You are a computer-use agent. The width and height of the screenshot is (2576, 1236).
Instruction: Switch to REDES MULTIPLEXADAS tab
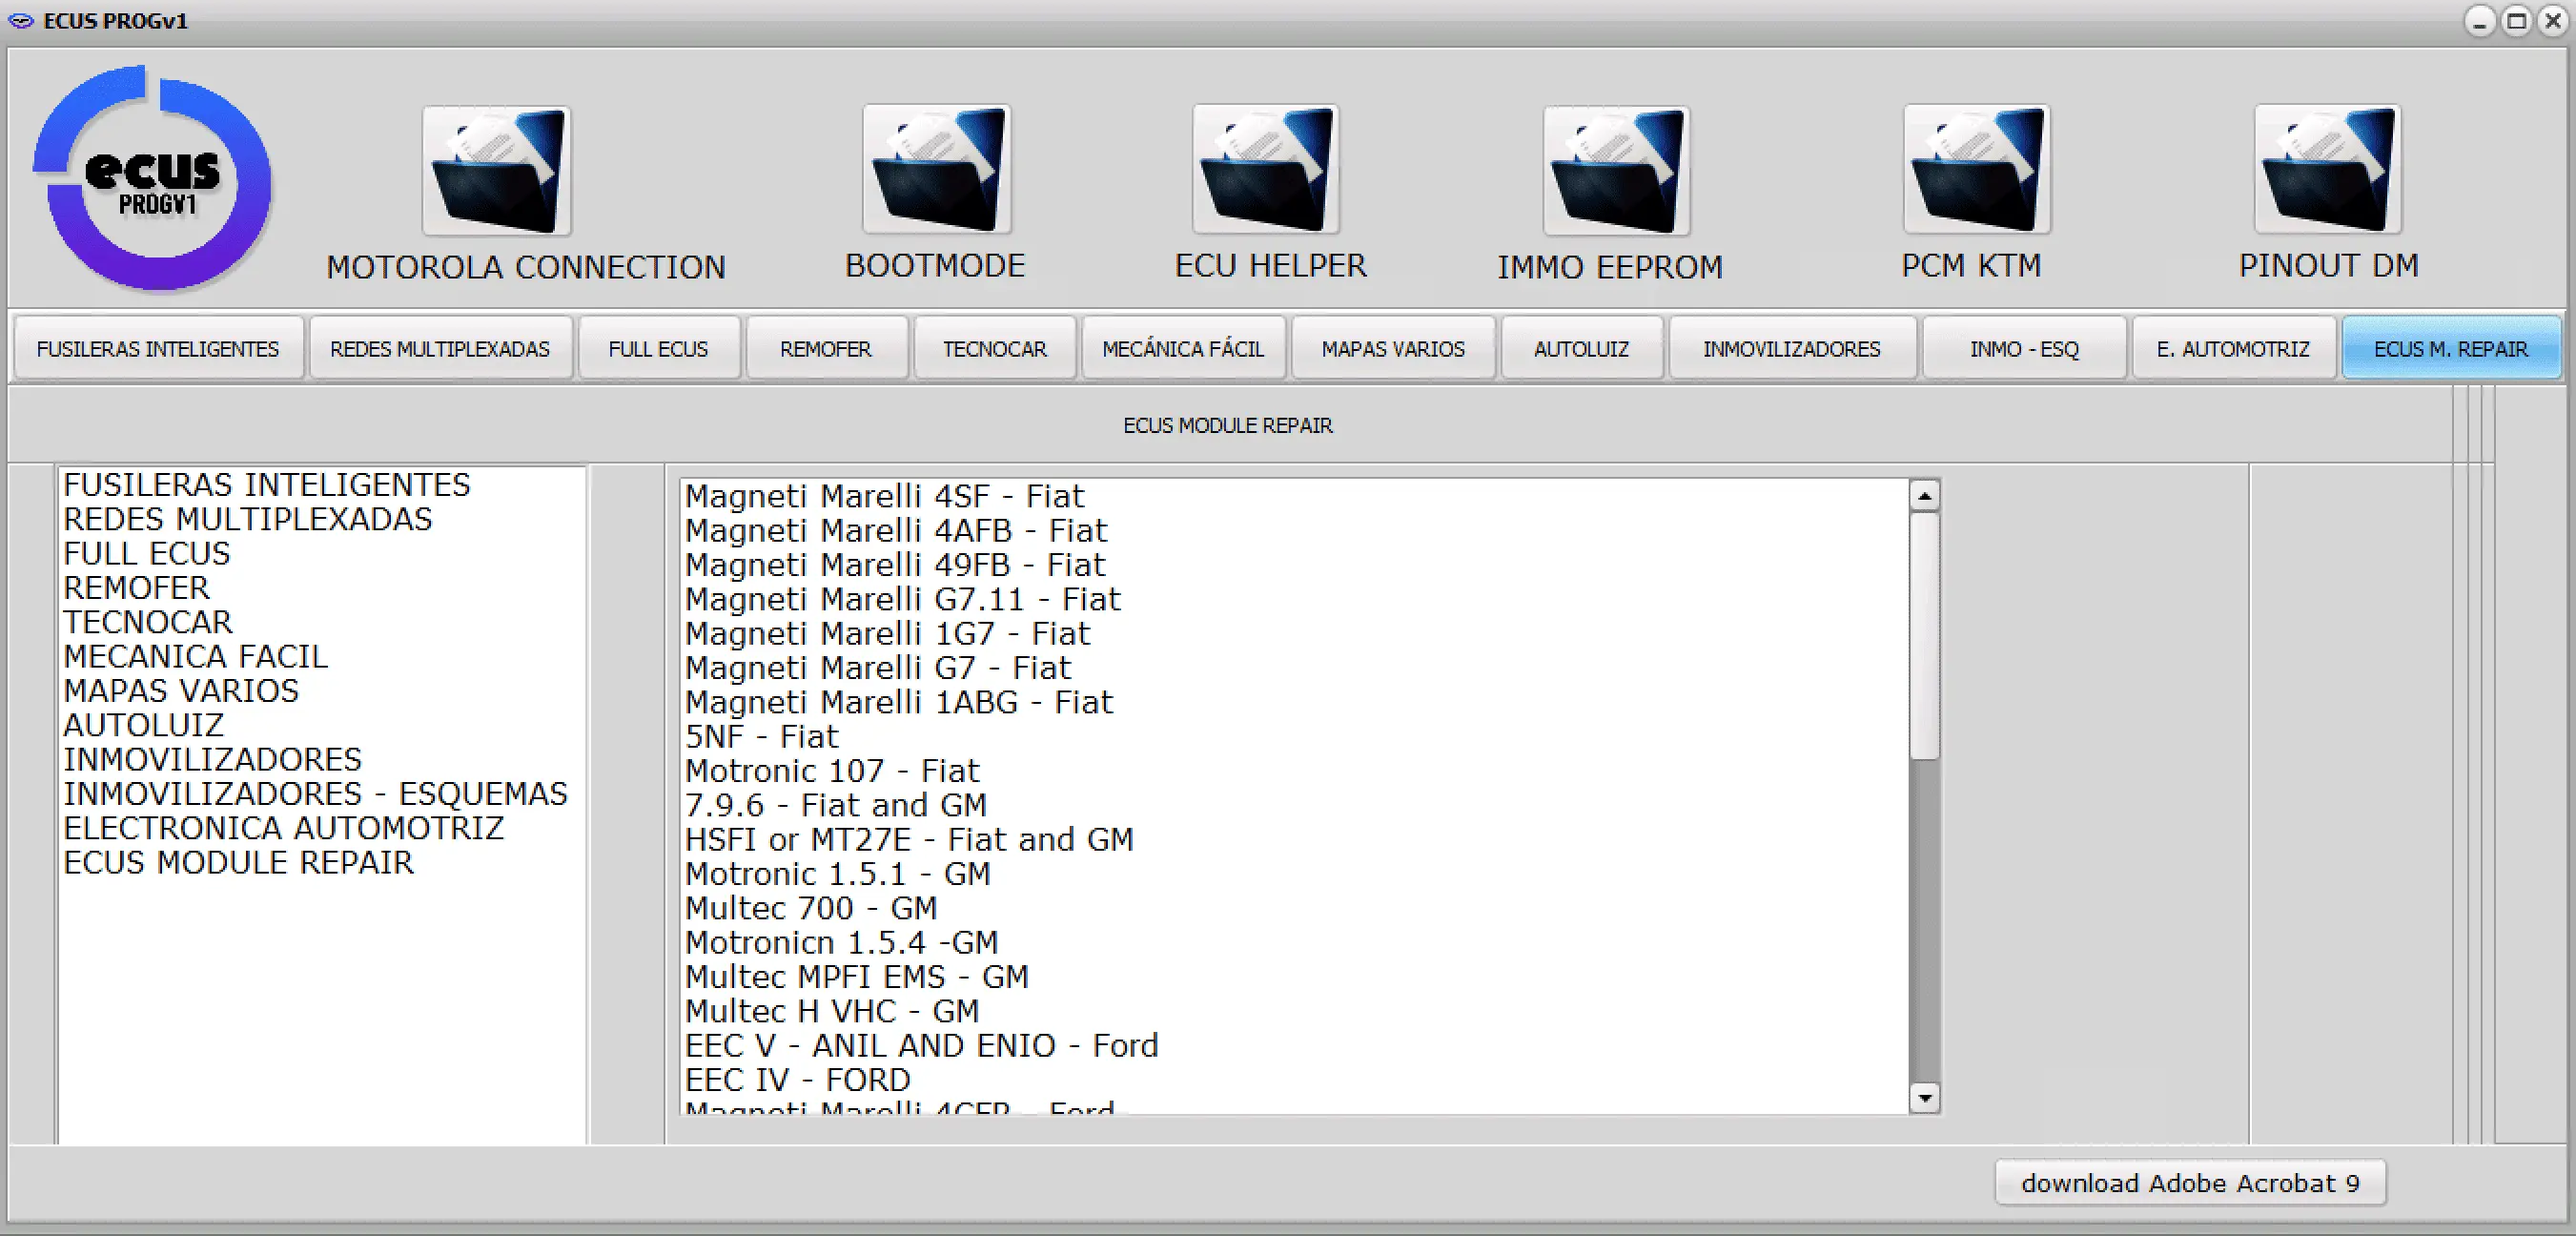coord(440,349)
